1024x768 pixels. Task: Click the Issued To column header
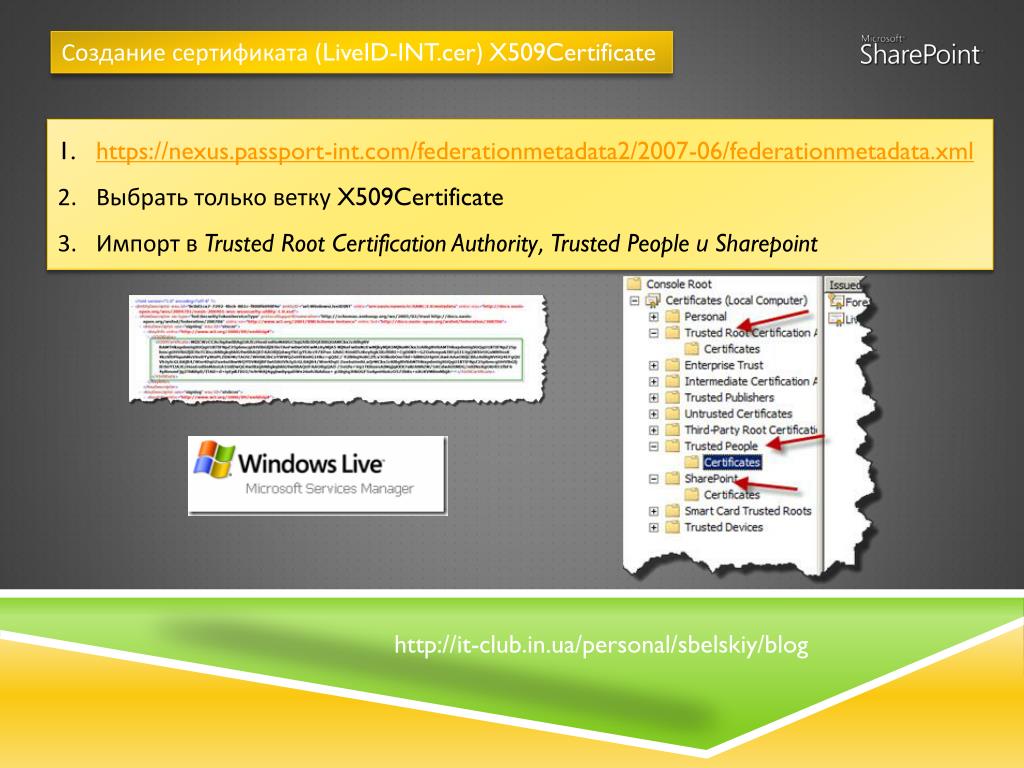click(x=845, y=285)
